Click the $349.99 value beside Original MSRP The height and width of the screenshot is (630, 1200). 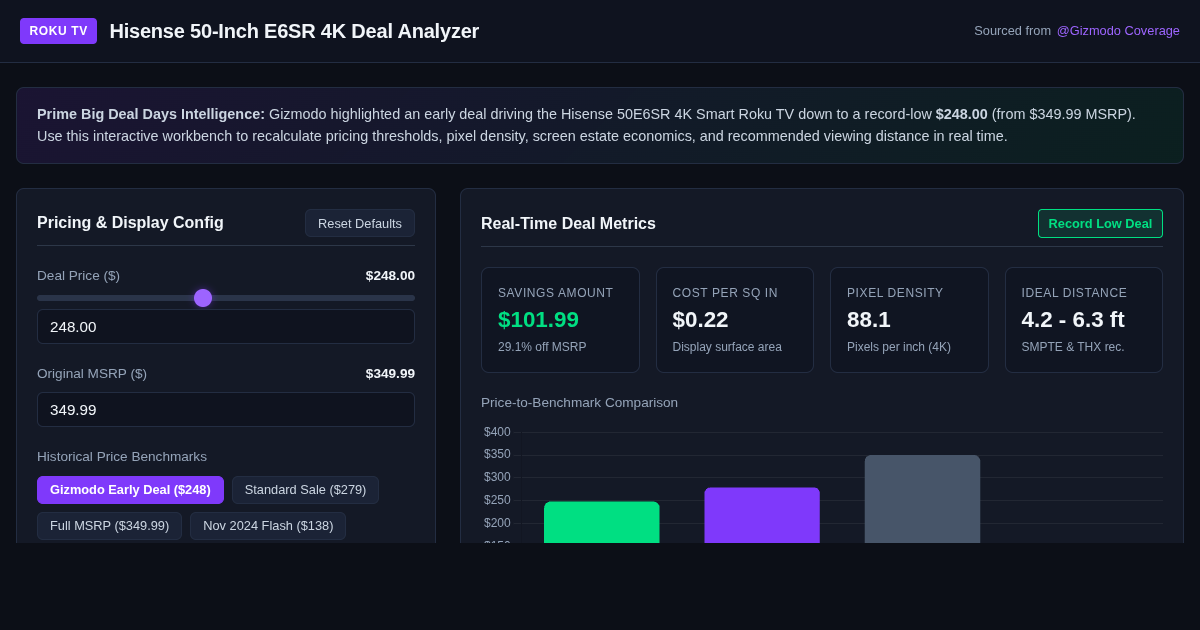390,374
